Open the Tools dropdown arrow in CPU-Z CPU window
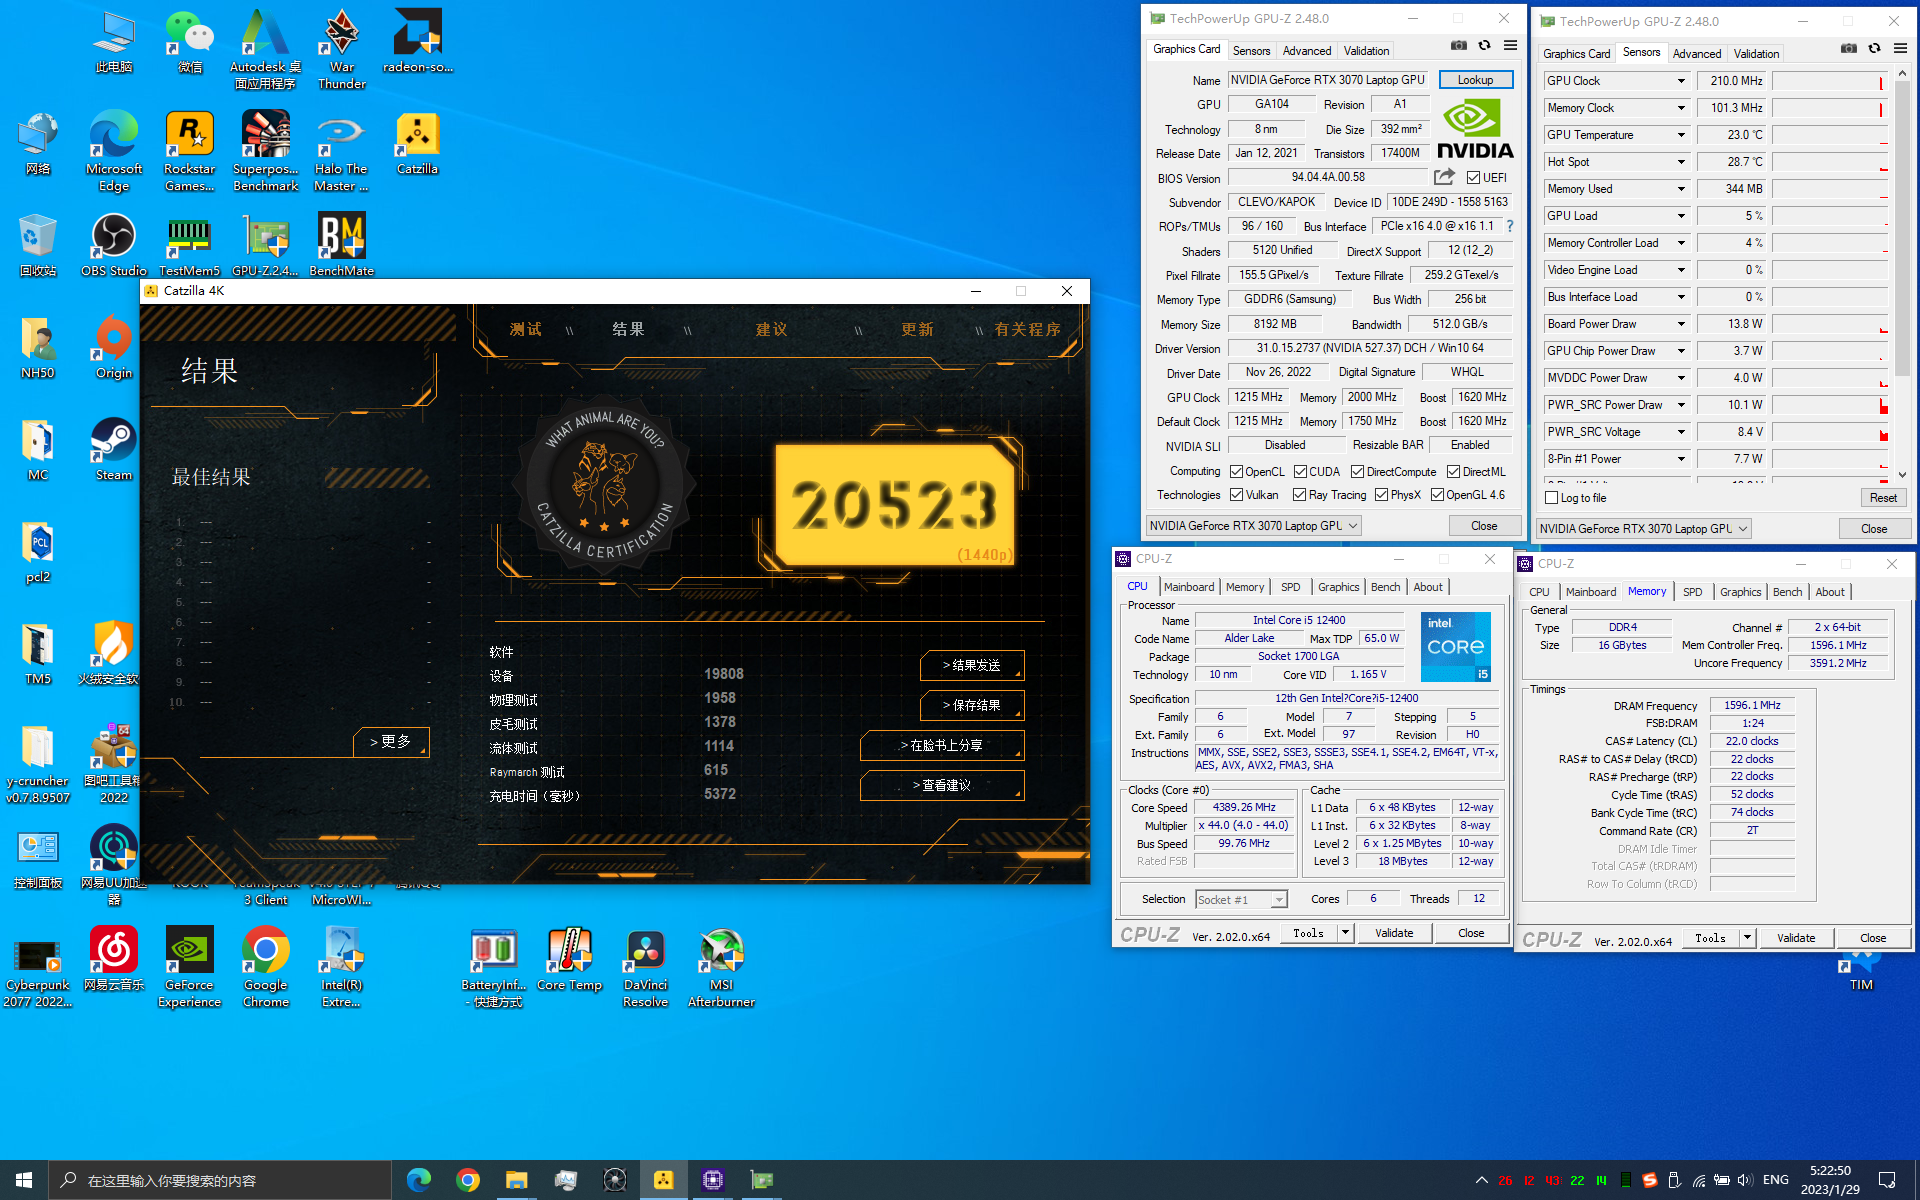The width and height of the screenshot is (1920, 1200). coord(1345,933)
